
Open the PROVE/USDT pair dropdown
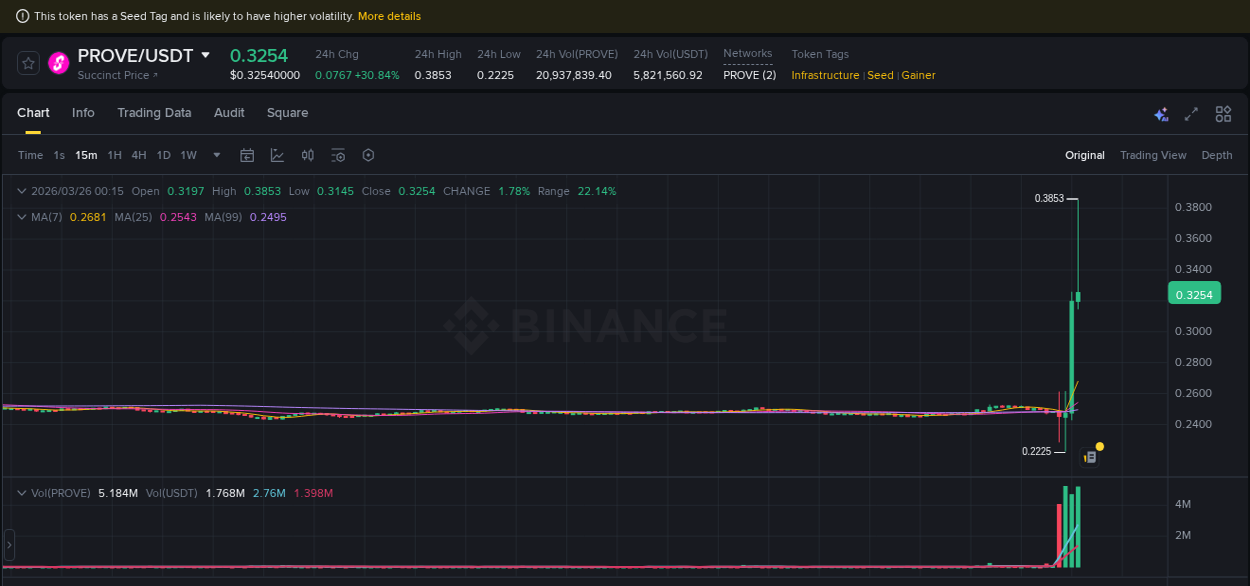(205, 56)
